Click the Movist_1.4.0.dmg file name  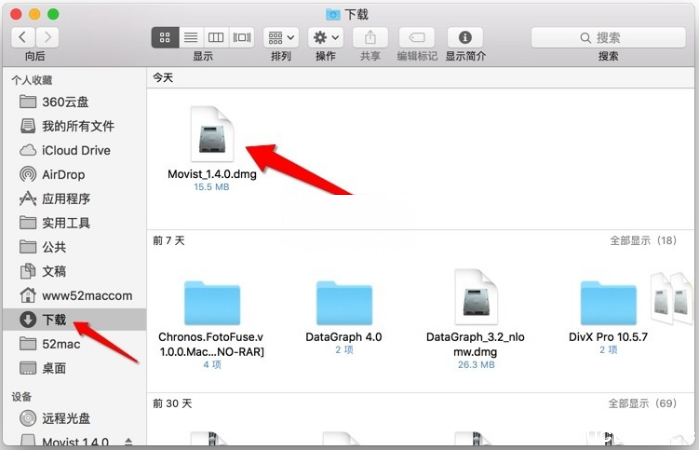point(212,174)
